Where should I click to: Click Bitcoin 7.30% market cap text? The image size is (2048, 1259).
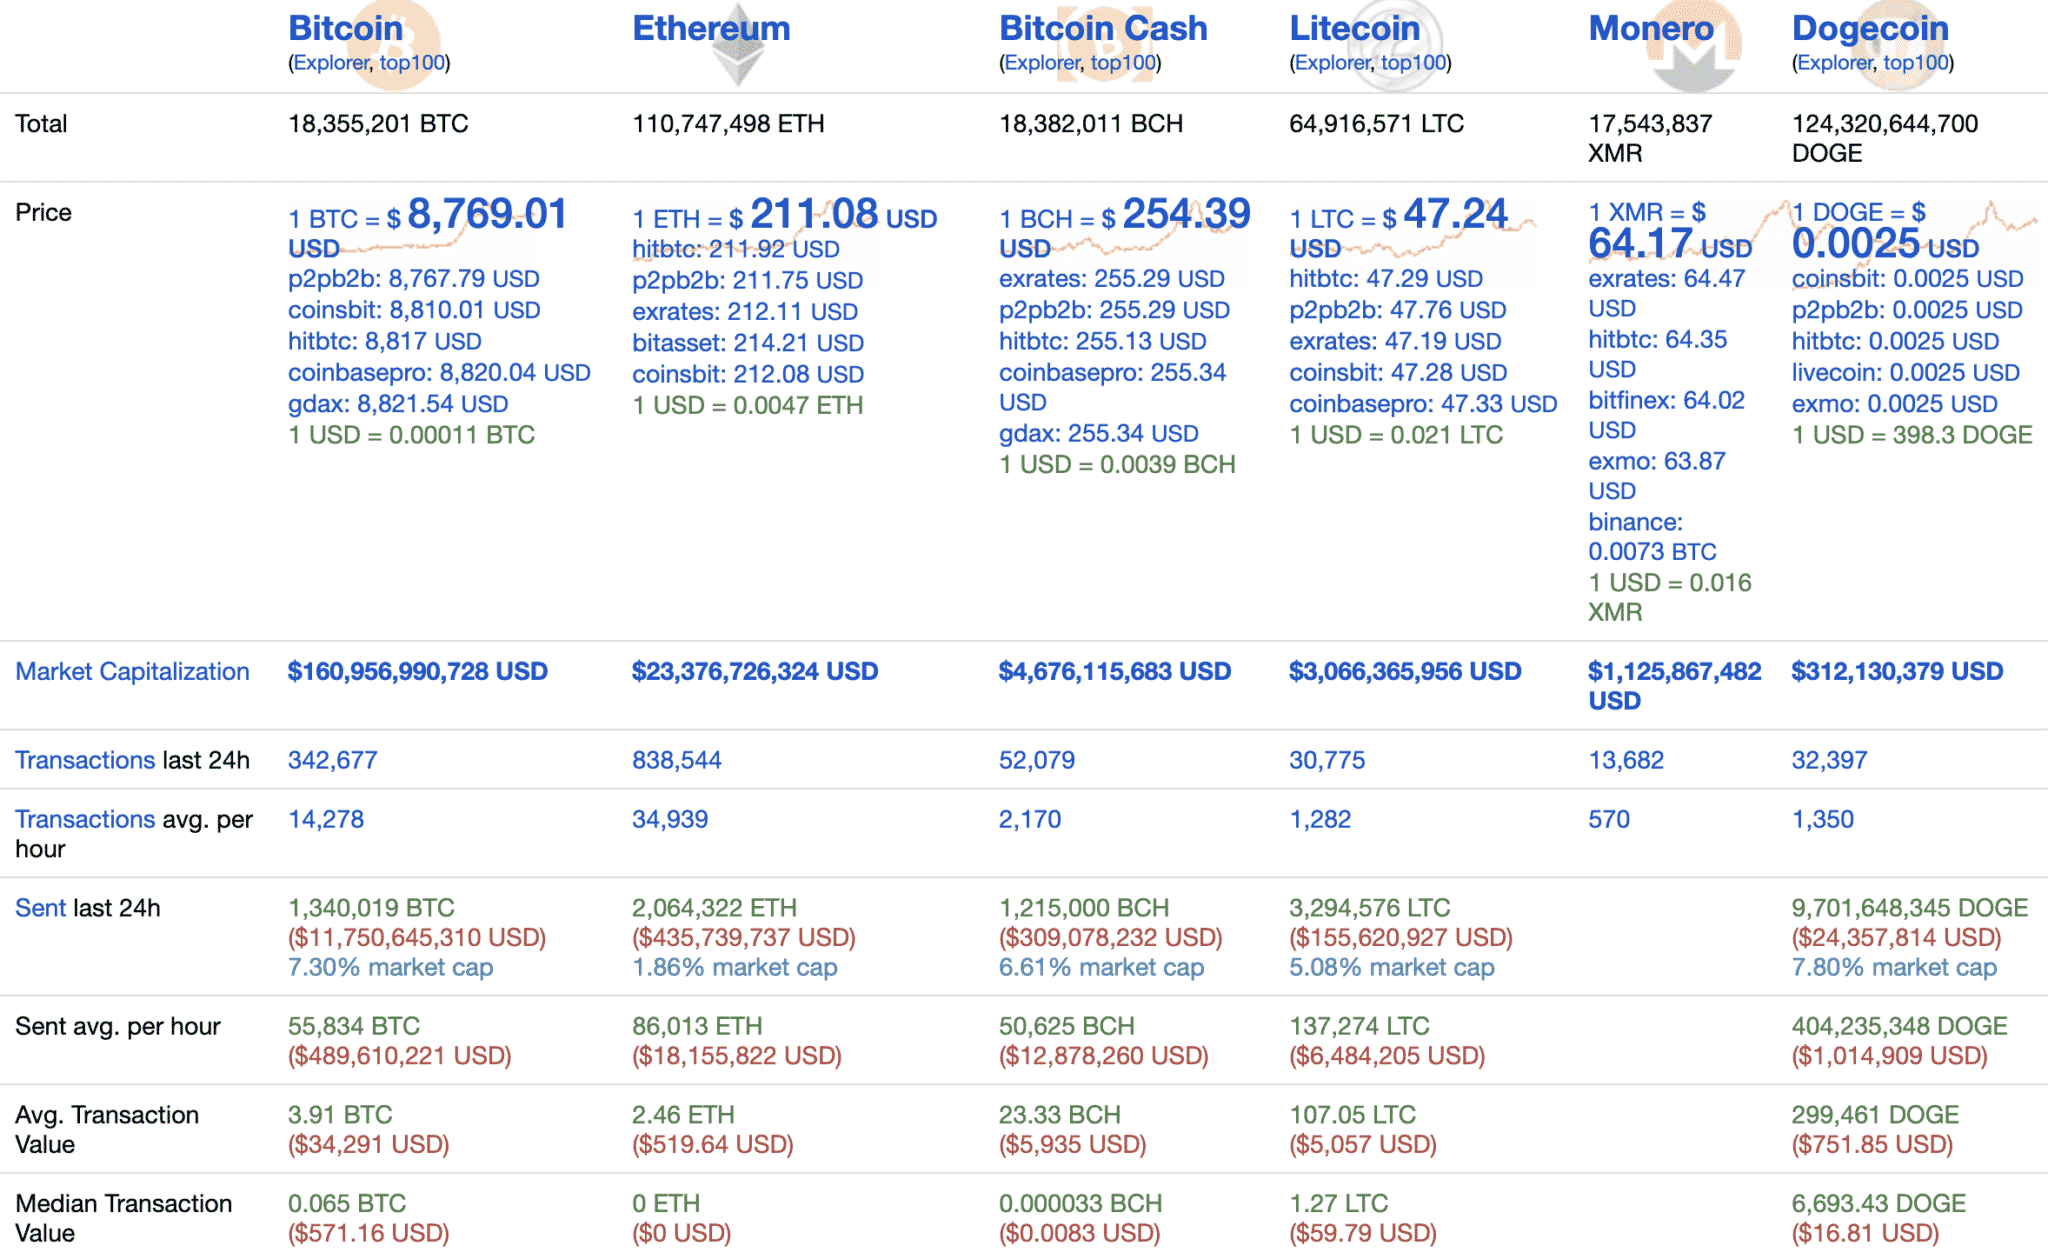[x=391, y=968]
